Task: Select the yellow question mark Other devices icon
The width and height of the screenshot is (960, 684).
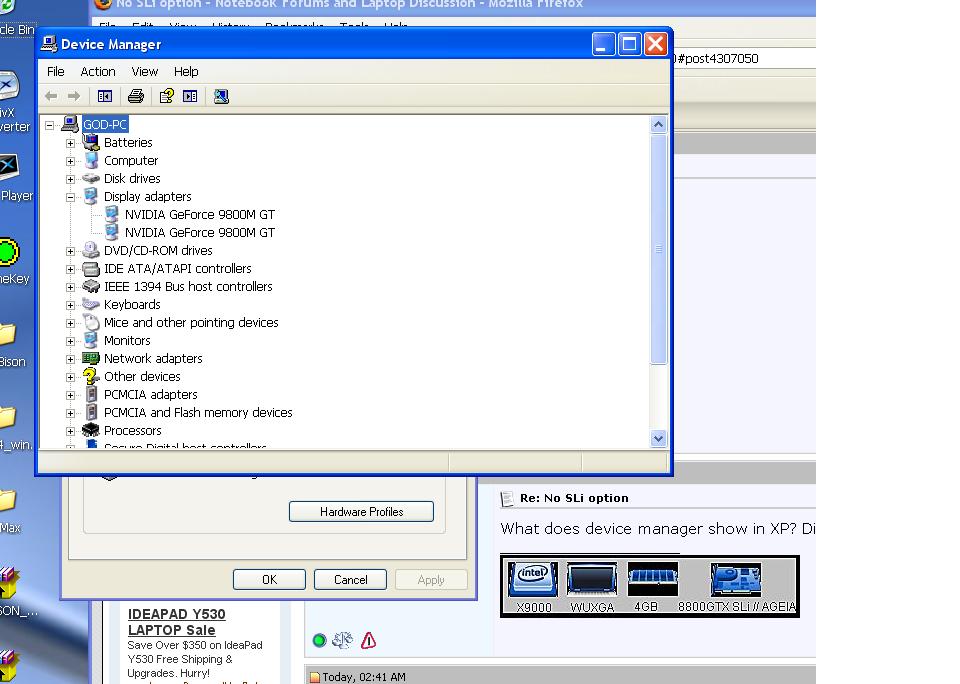Action: [91, 376]
